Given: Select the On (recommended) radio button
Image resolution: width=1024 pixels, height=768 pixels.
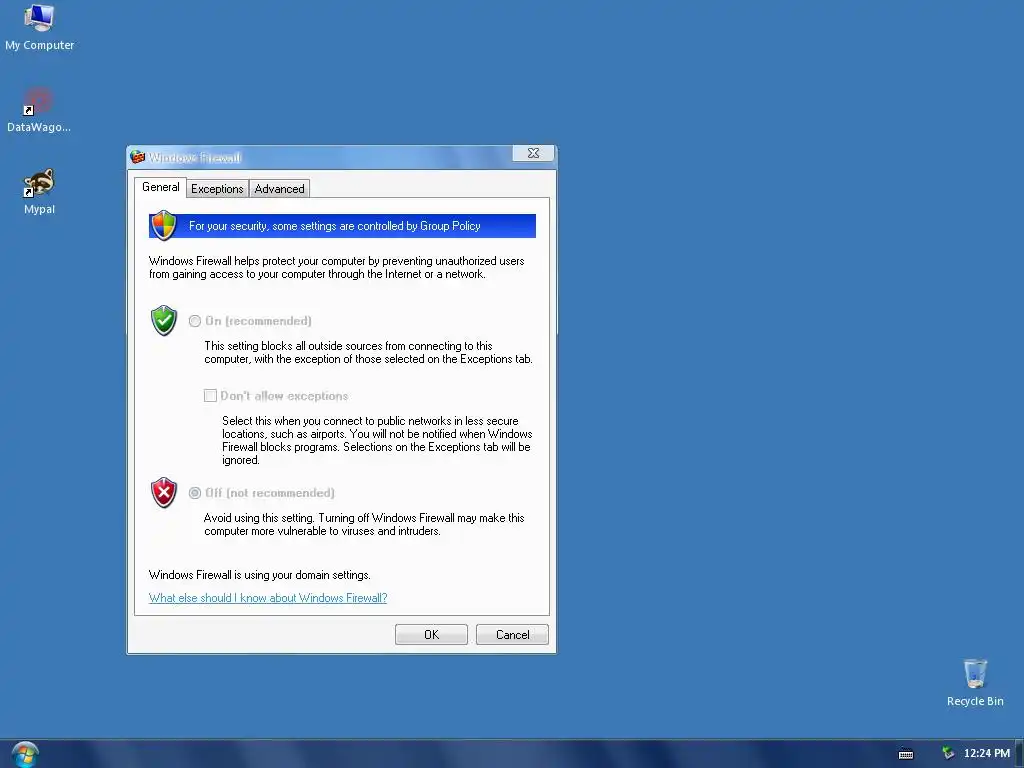Looking at the screenshot, I should [195, 321].
